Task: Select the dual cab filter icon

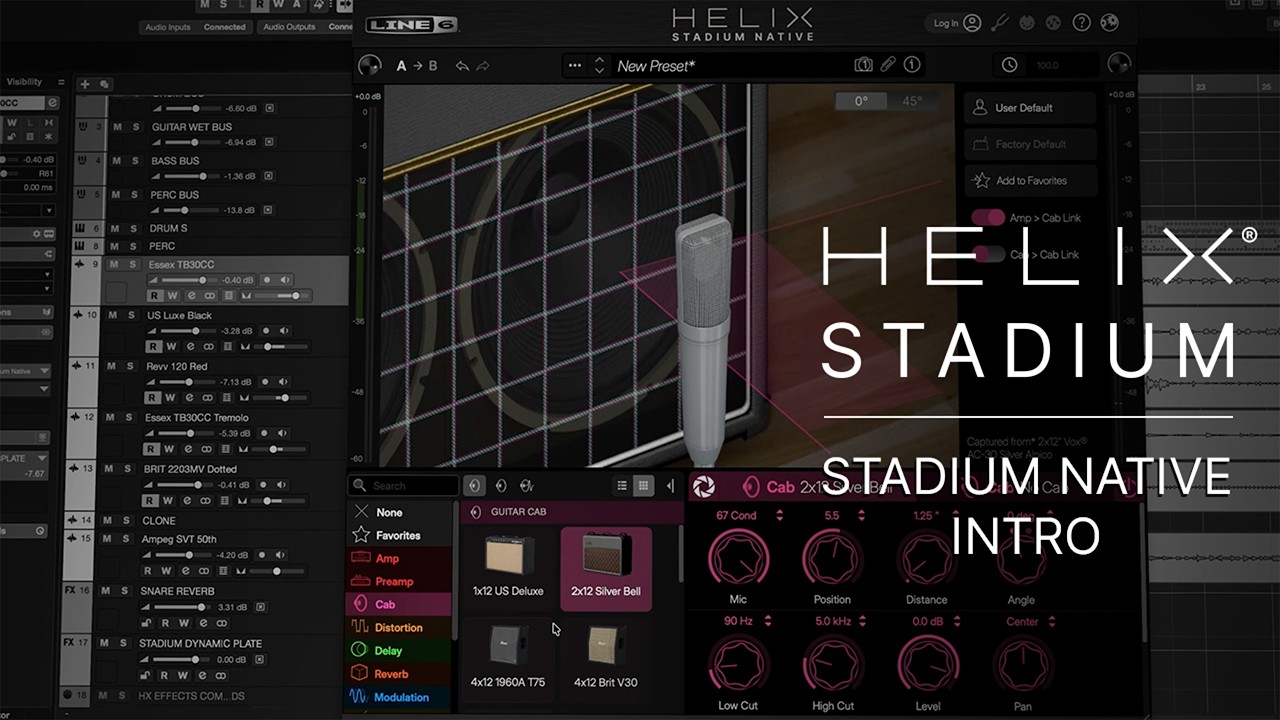Action: (501, 486)
